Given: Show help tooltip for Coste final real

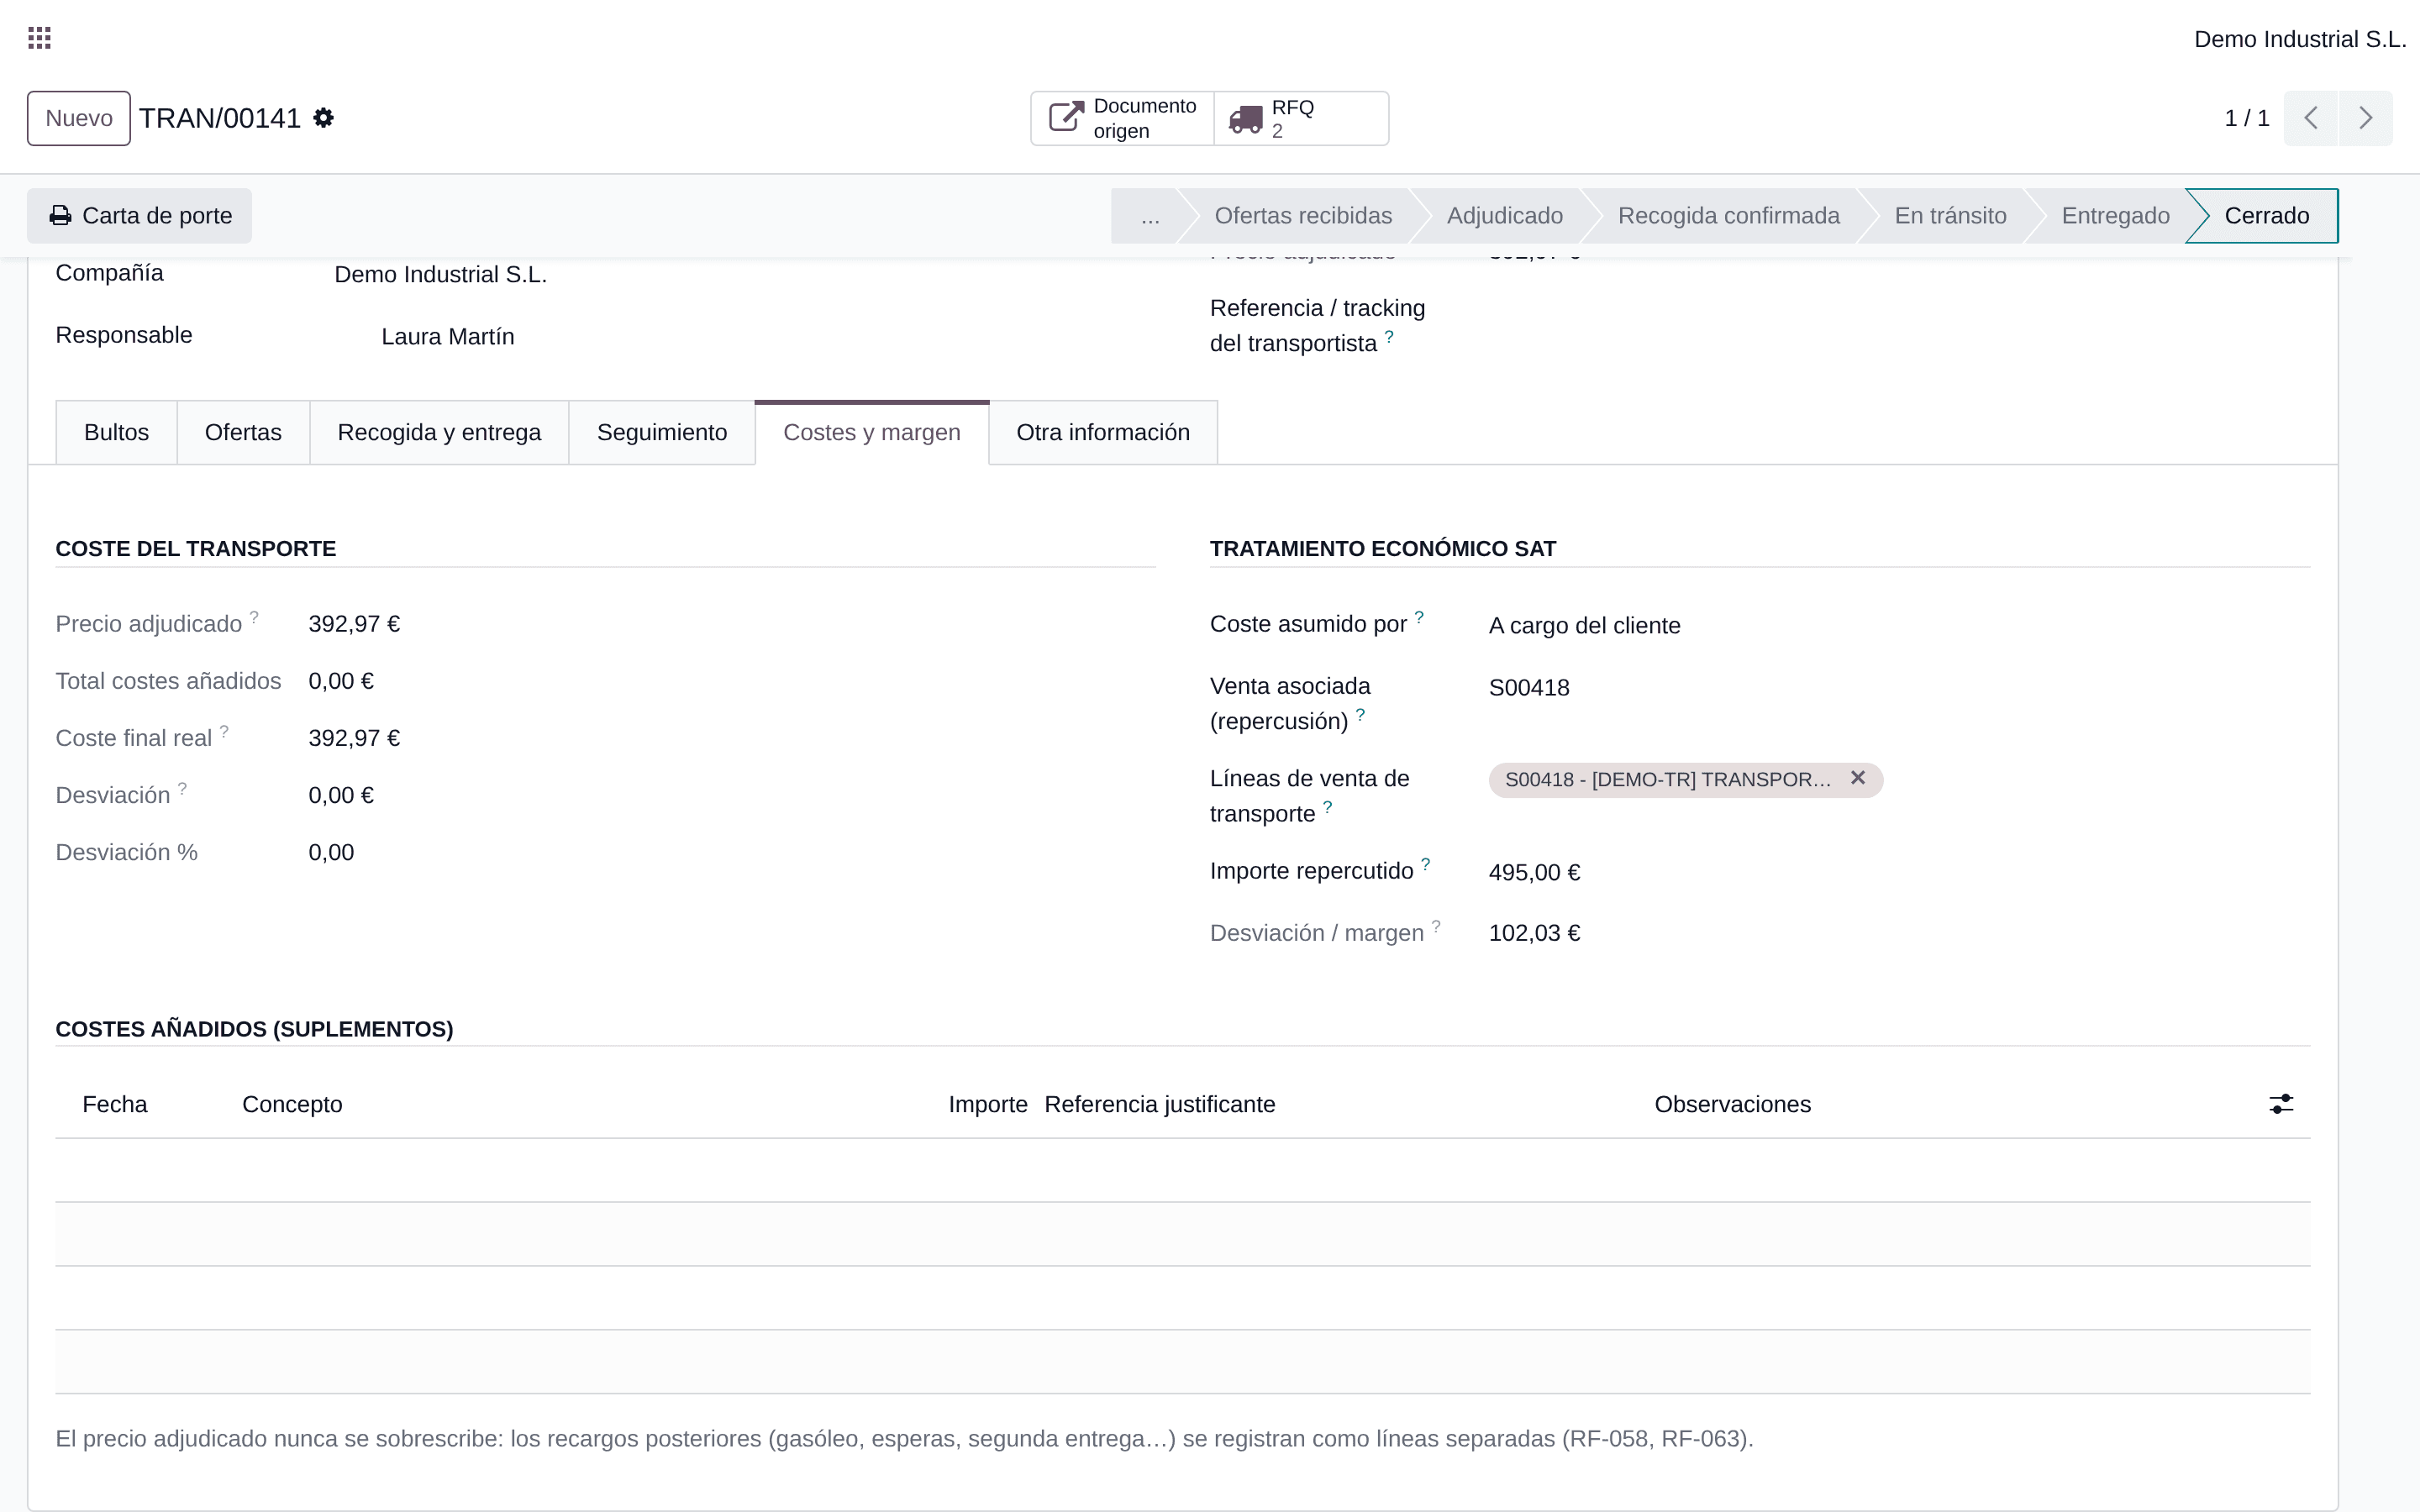Looking at the screenshot, I should click(224, 731).
